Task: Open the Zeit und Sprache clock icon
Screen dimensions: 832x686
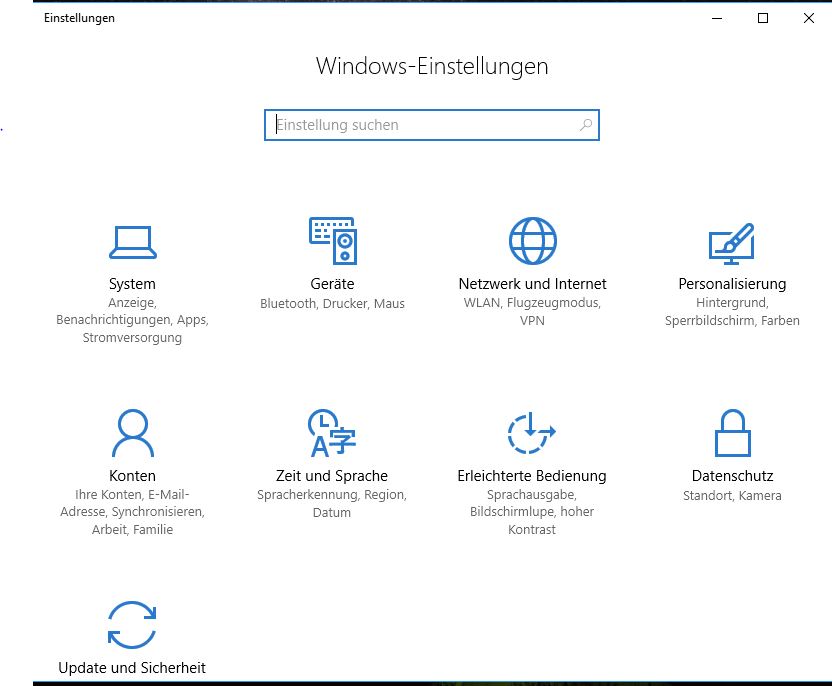Action: click(x=332, y=433)
